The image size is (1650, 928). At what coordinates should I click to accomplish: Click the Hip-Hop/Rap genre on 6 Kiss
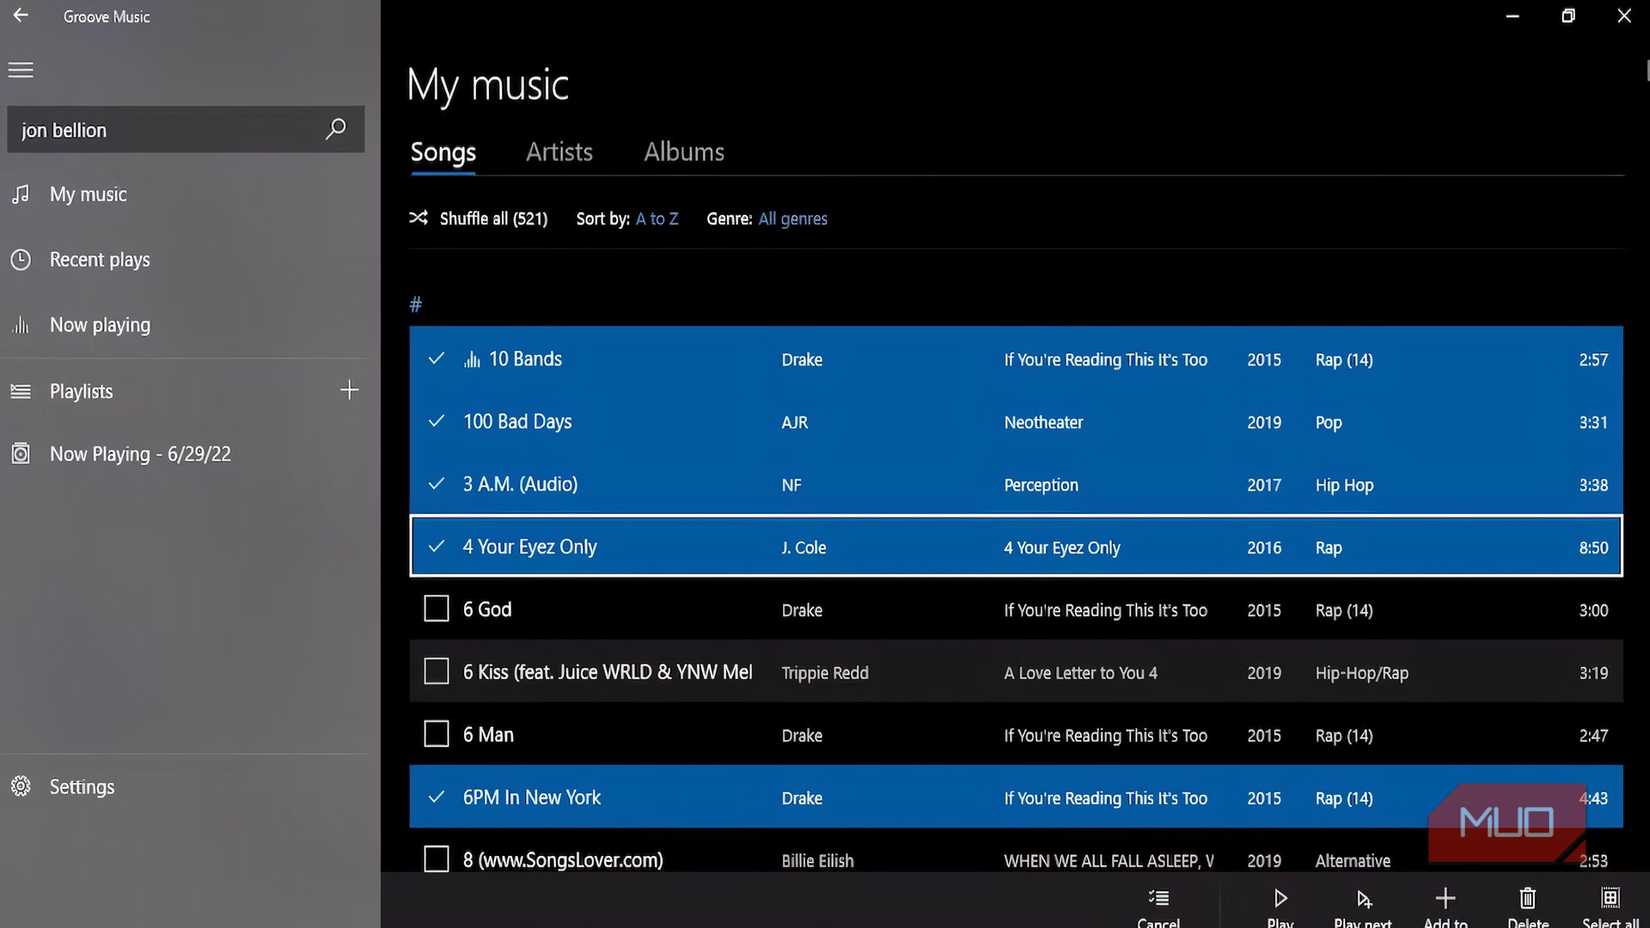1362,673
